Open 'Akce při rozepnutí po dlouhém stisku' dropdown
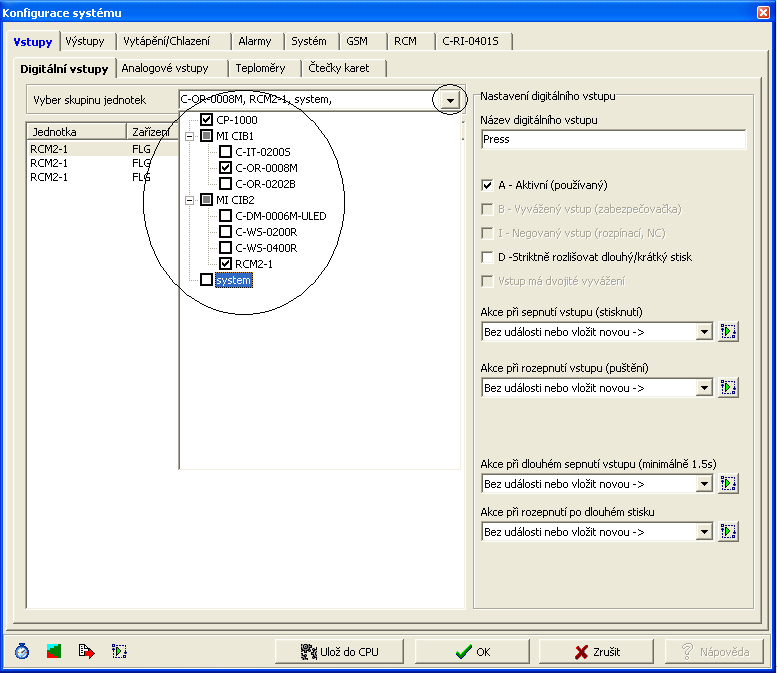 704,532
